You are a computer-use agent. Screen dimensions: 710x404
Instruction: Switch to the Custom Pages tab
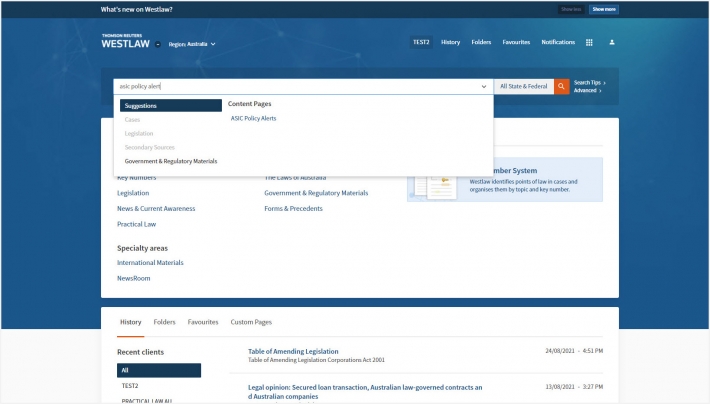click(x=251, y=322)
